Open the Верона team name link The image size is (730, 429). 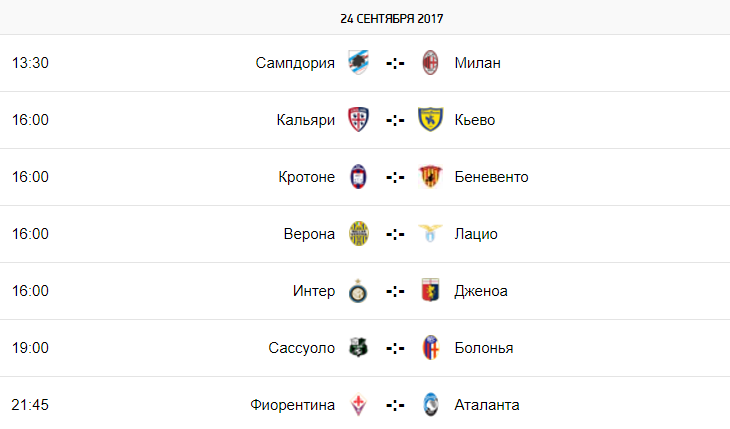pos(309,234)
